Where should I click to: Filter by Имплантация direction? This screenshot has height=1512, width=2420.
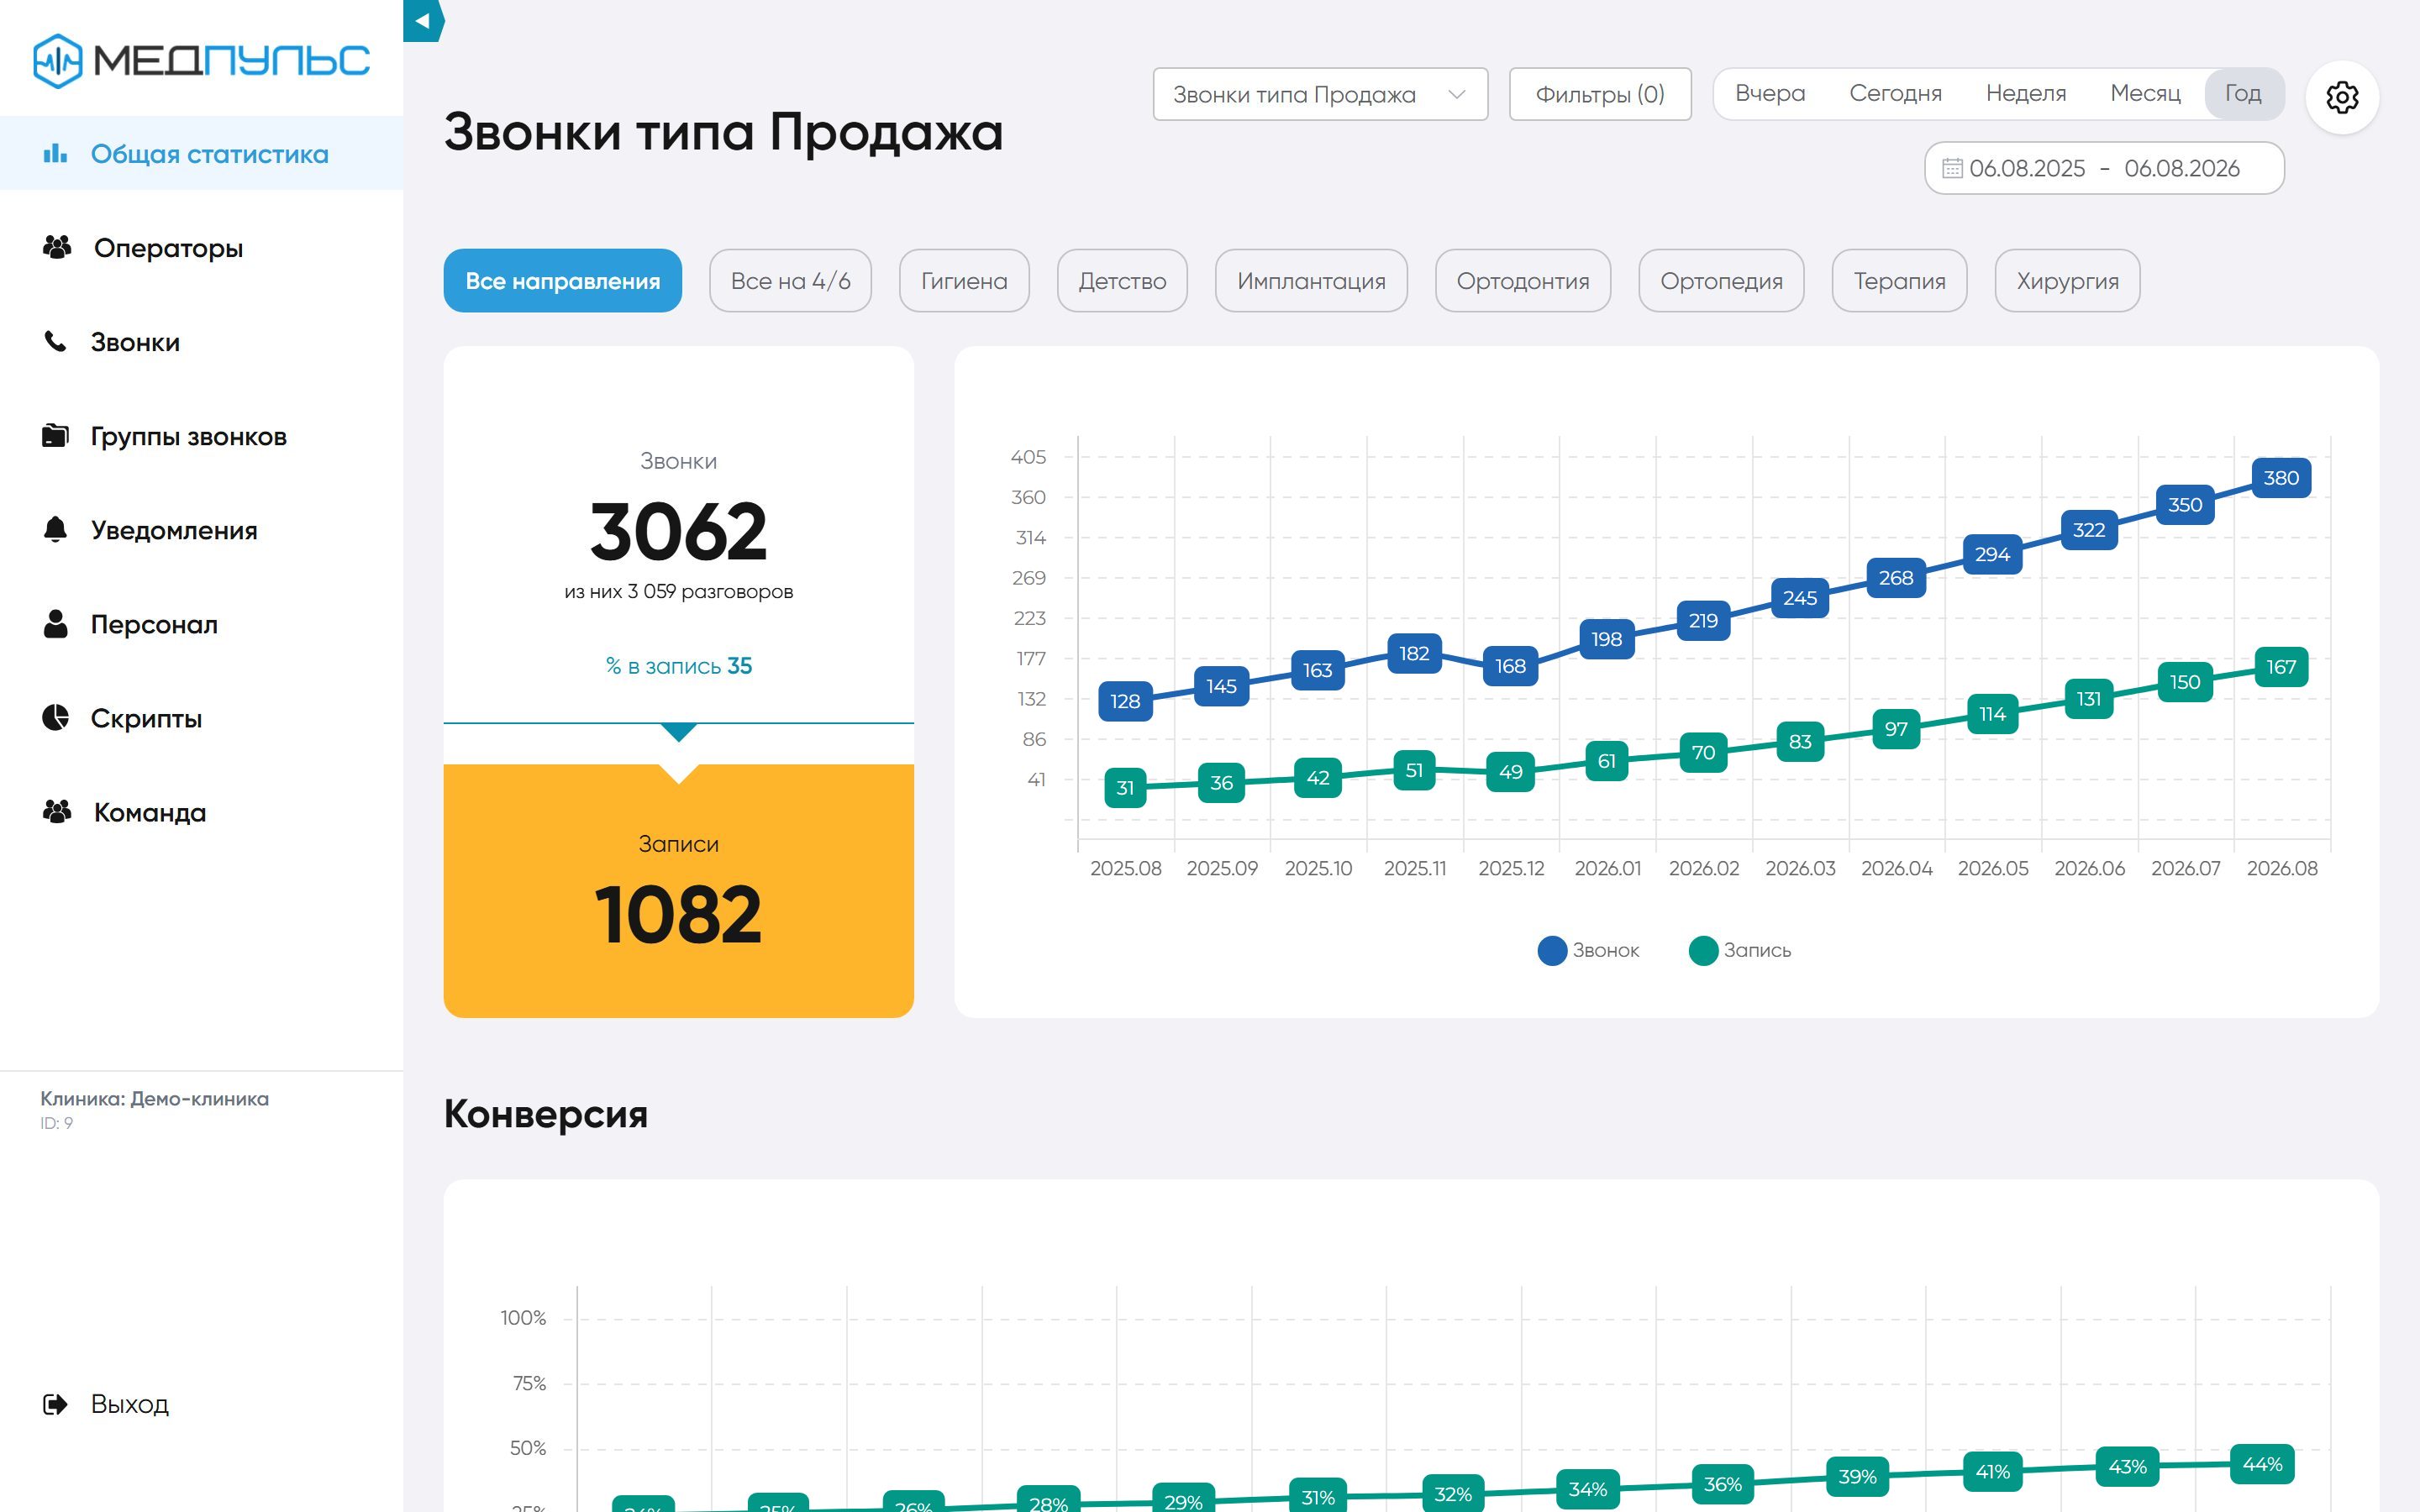[x=1311, y=281]
